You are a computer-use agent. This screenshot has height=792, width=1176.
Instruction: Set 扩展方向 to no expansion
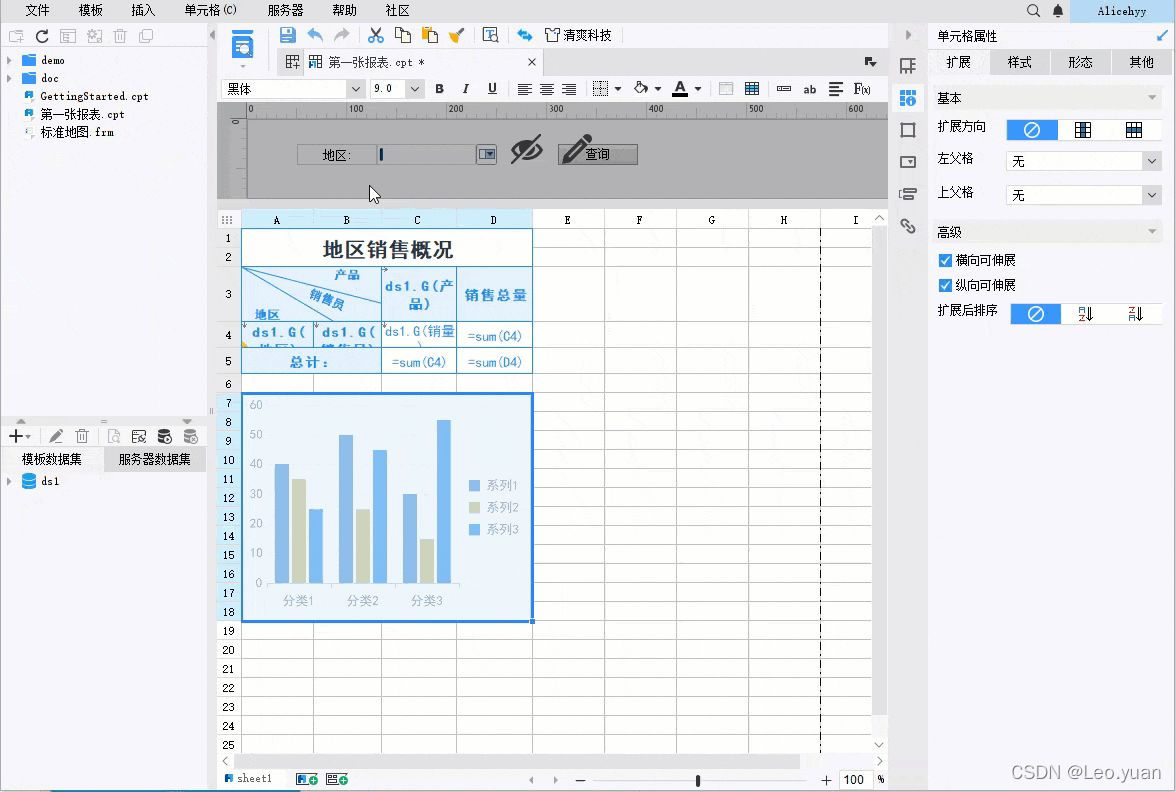coord(1032,130)
